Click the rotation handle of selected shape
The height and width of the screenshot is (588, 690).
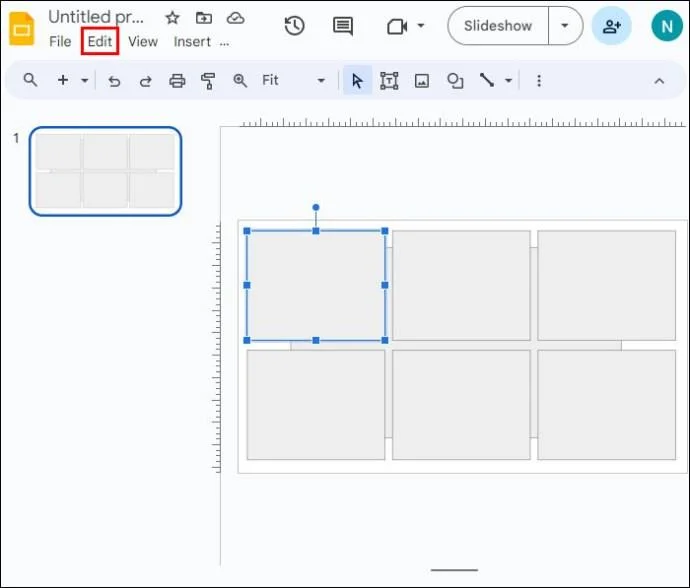click(x=316, y=207)
